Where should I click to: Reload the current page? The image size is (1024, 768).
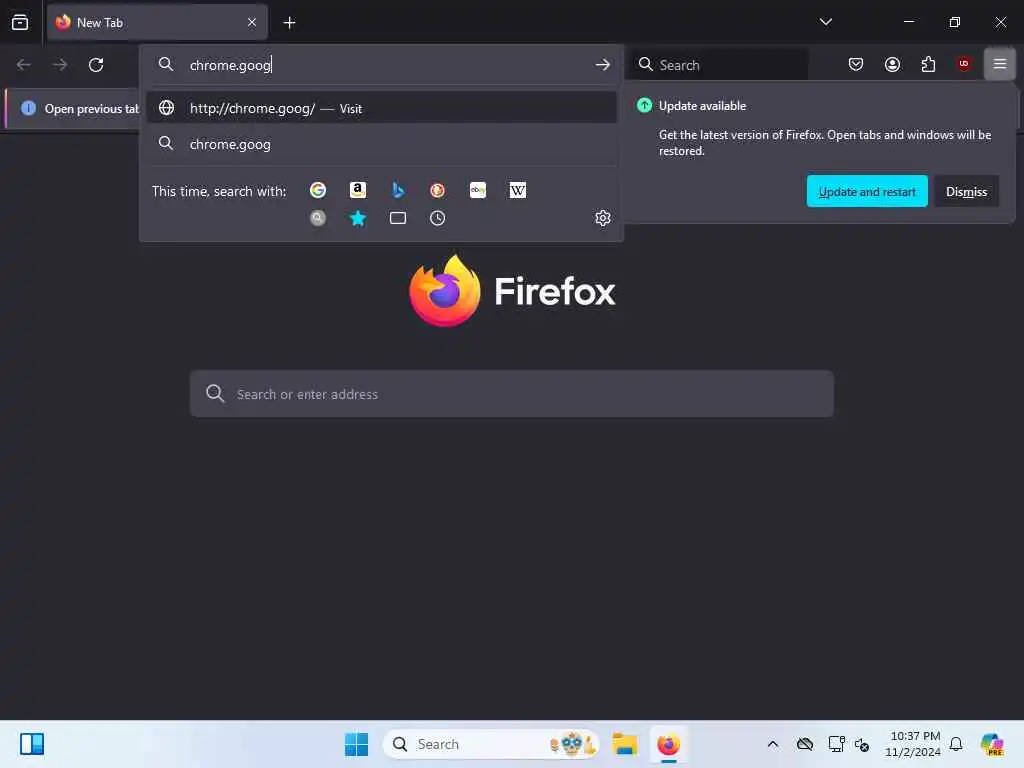click(96, 65)
